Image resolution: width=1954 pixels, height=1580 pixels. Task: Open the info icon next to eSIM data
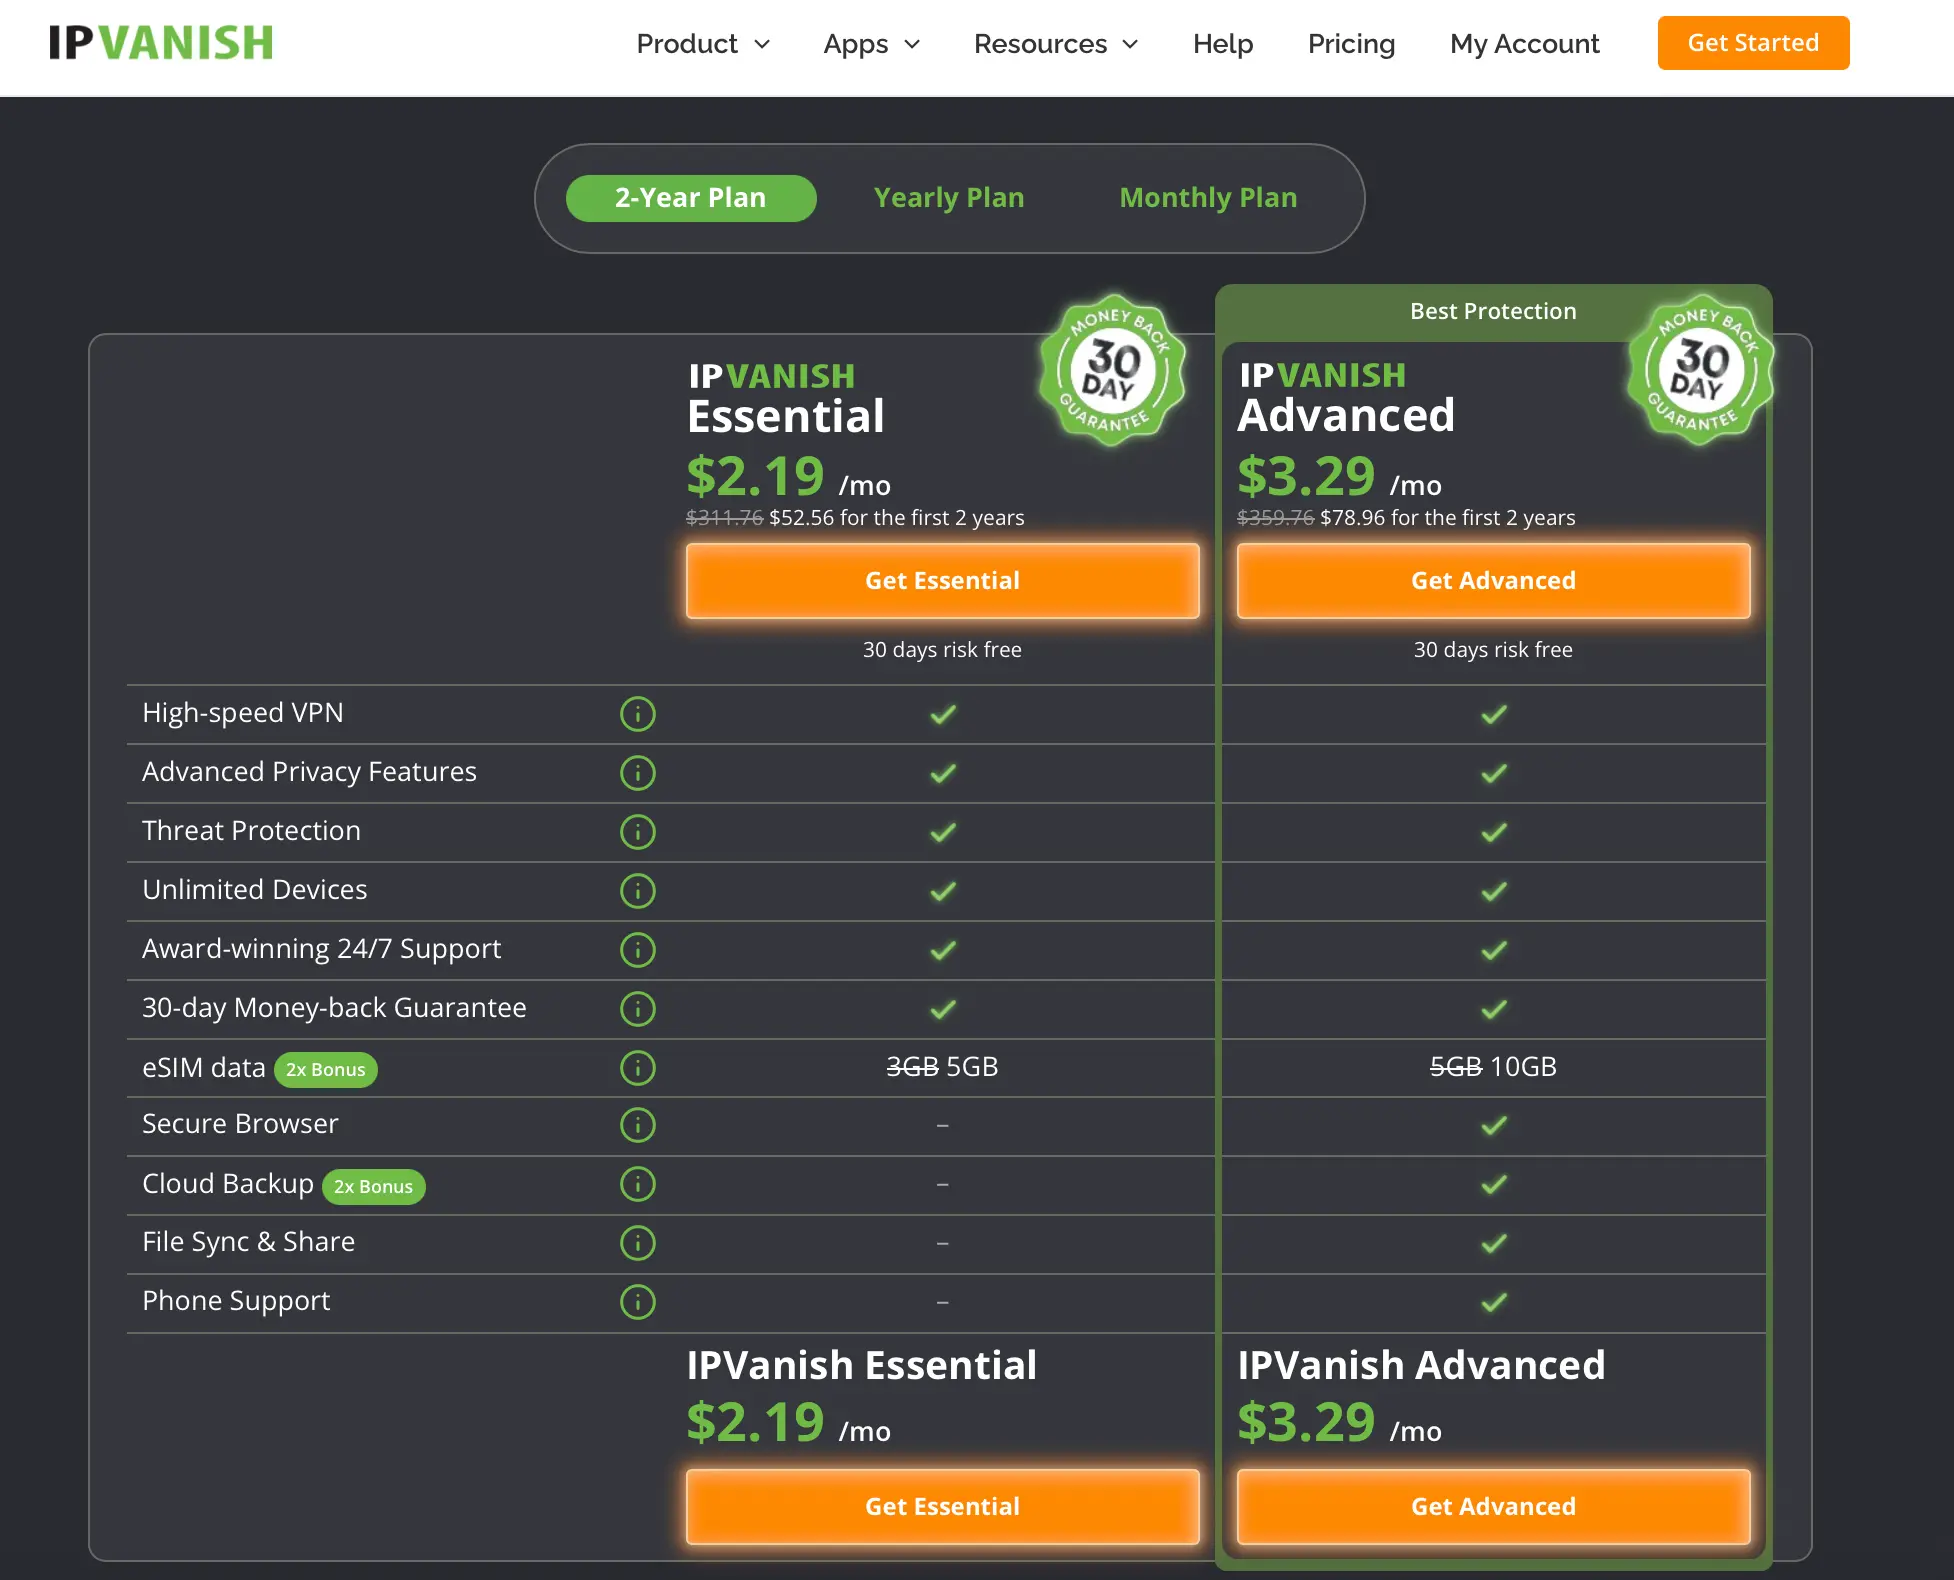click(637, 1068)
